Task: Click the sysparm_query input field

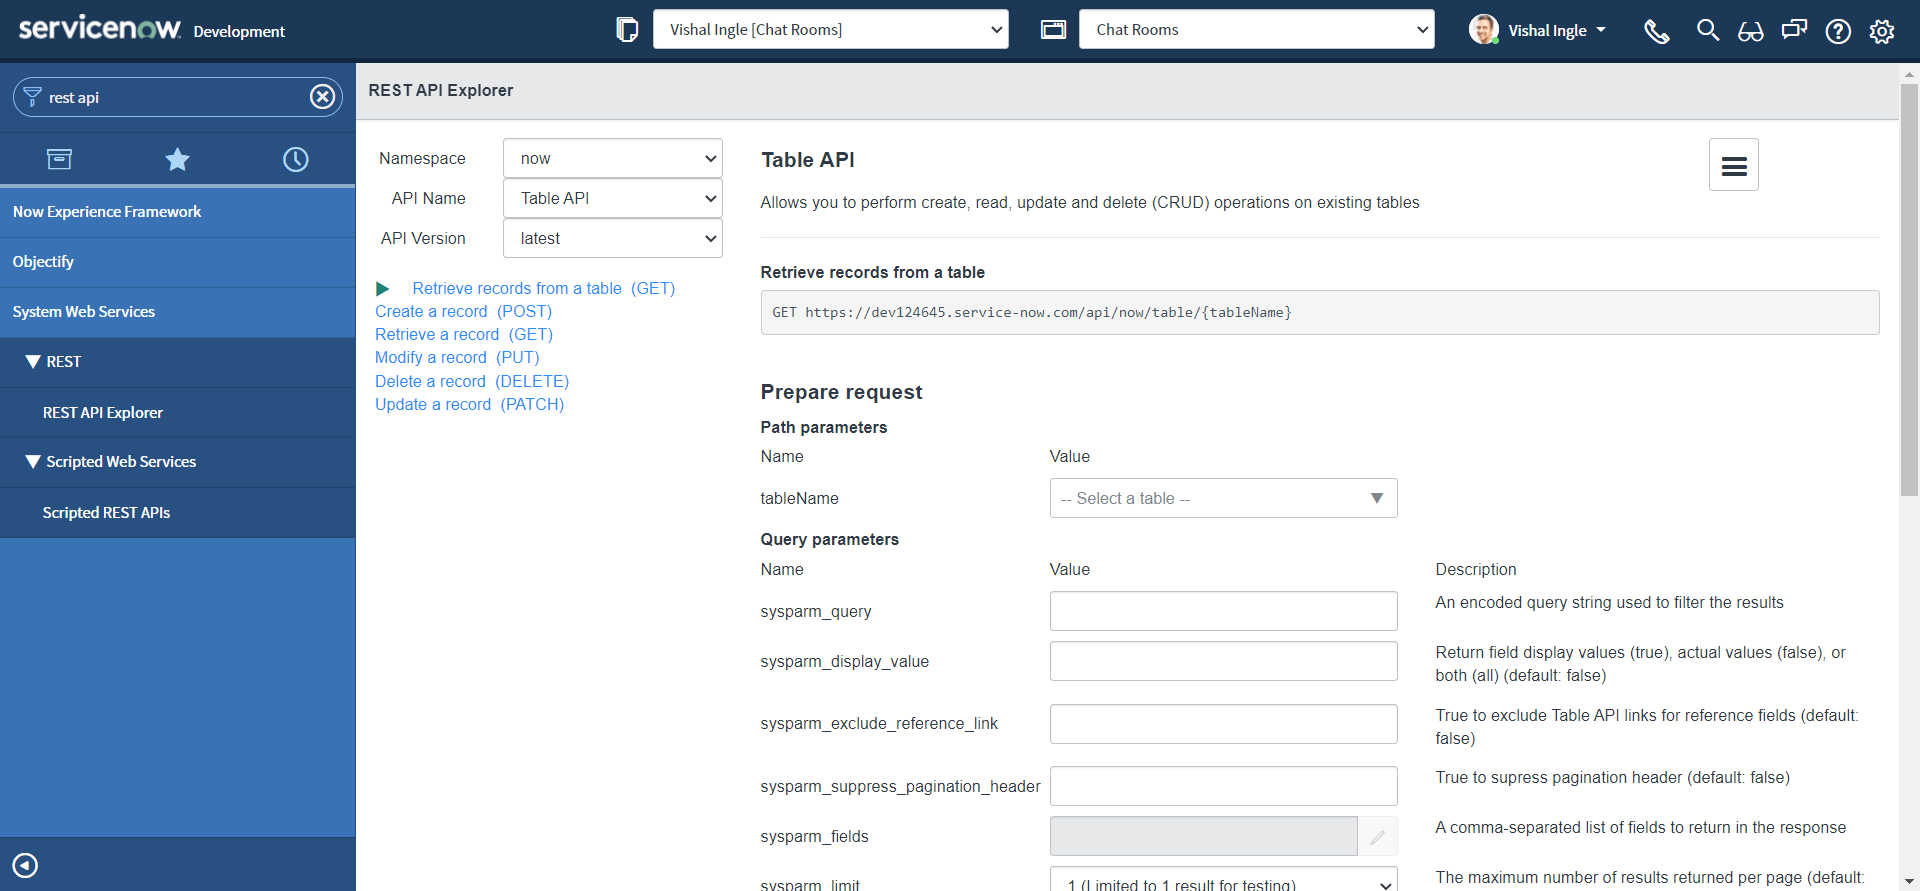Action: (1223, 611)
